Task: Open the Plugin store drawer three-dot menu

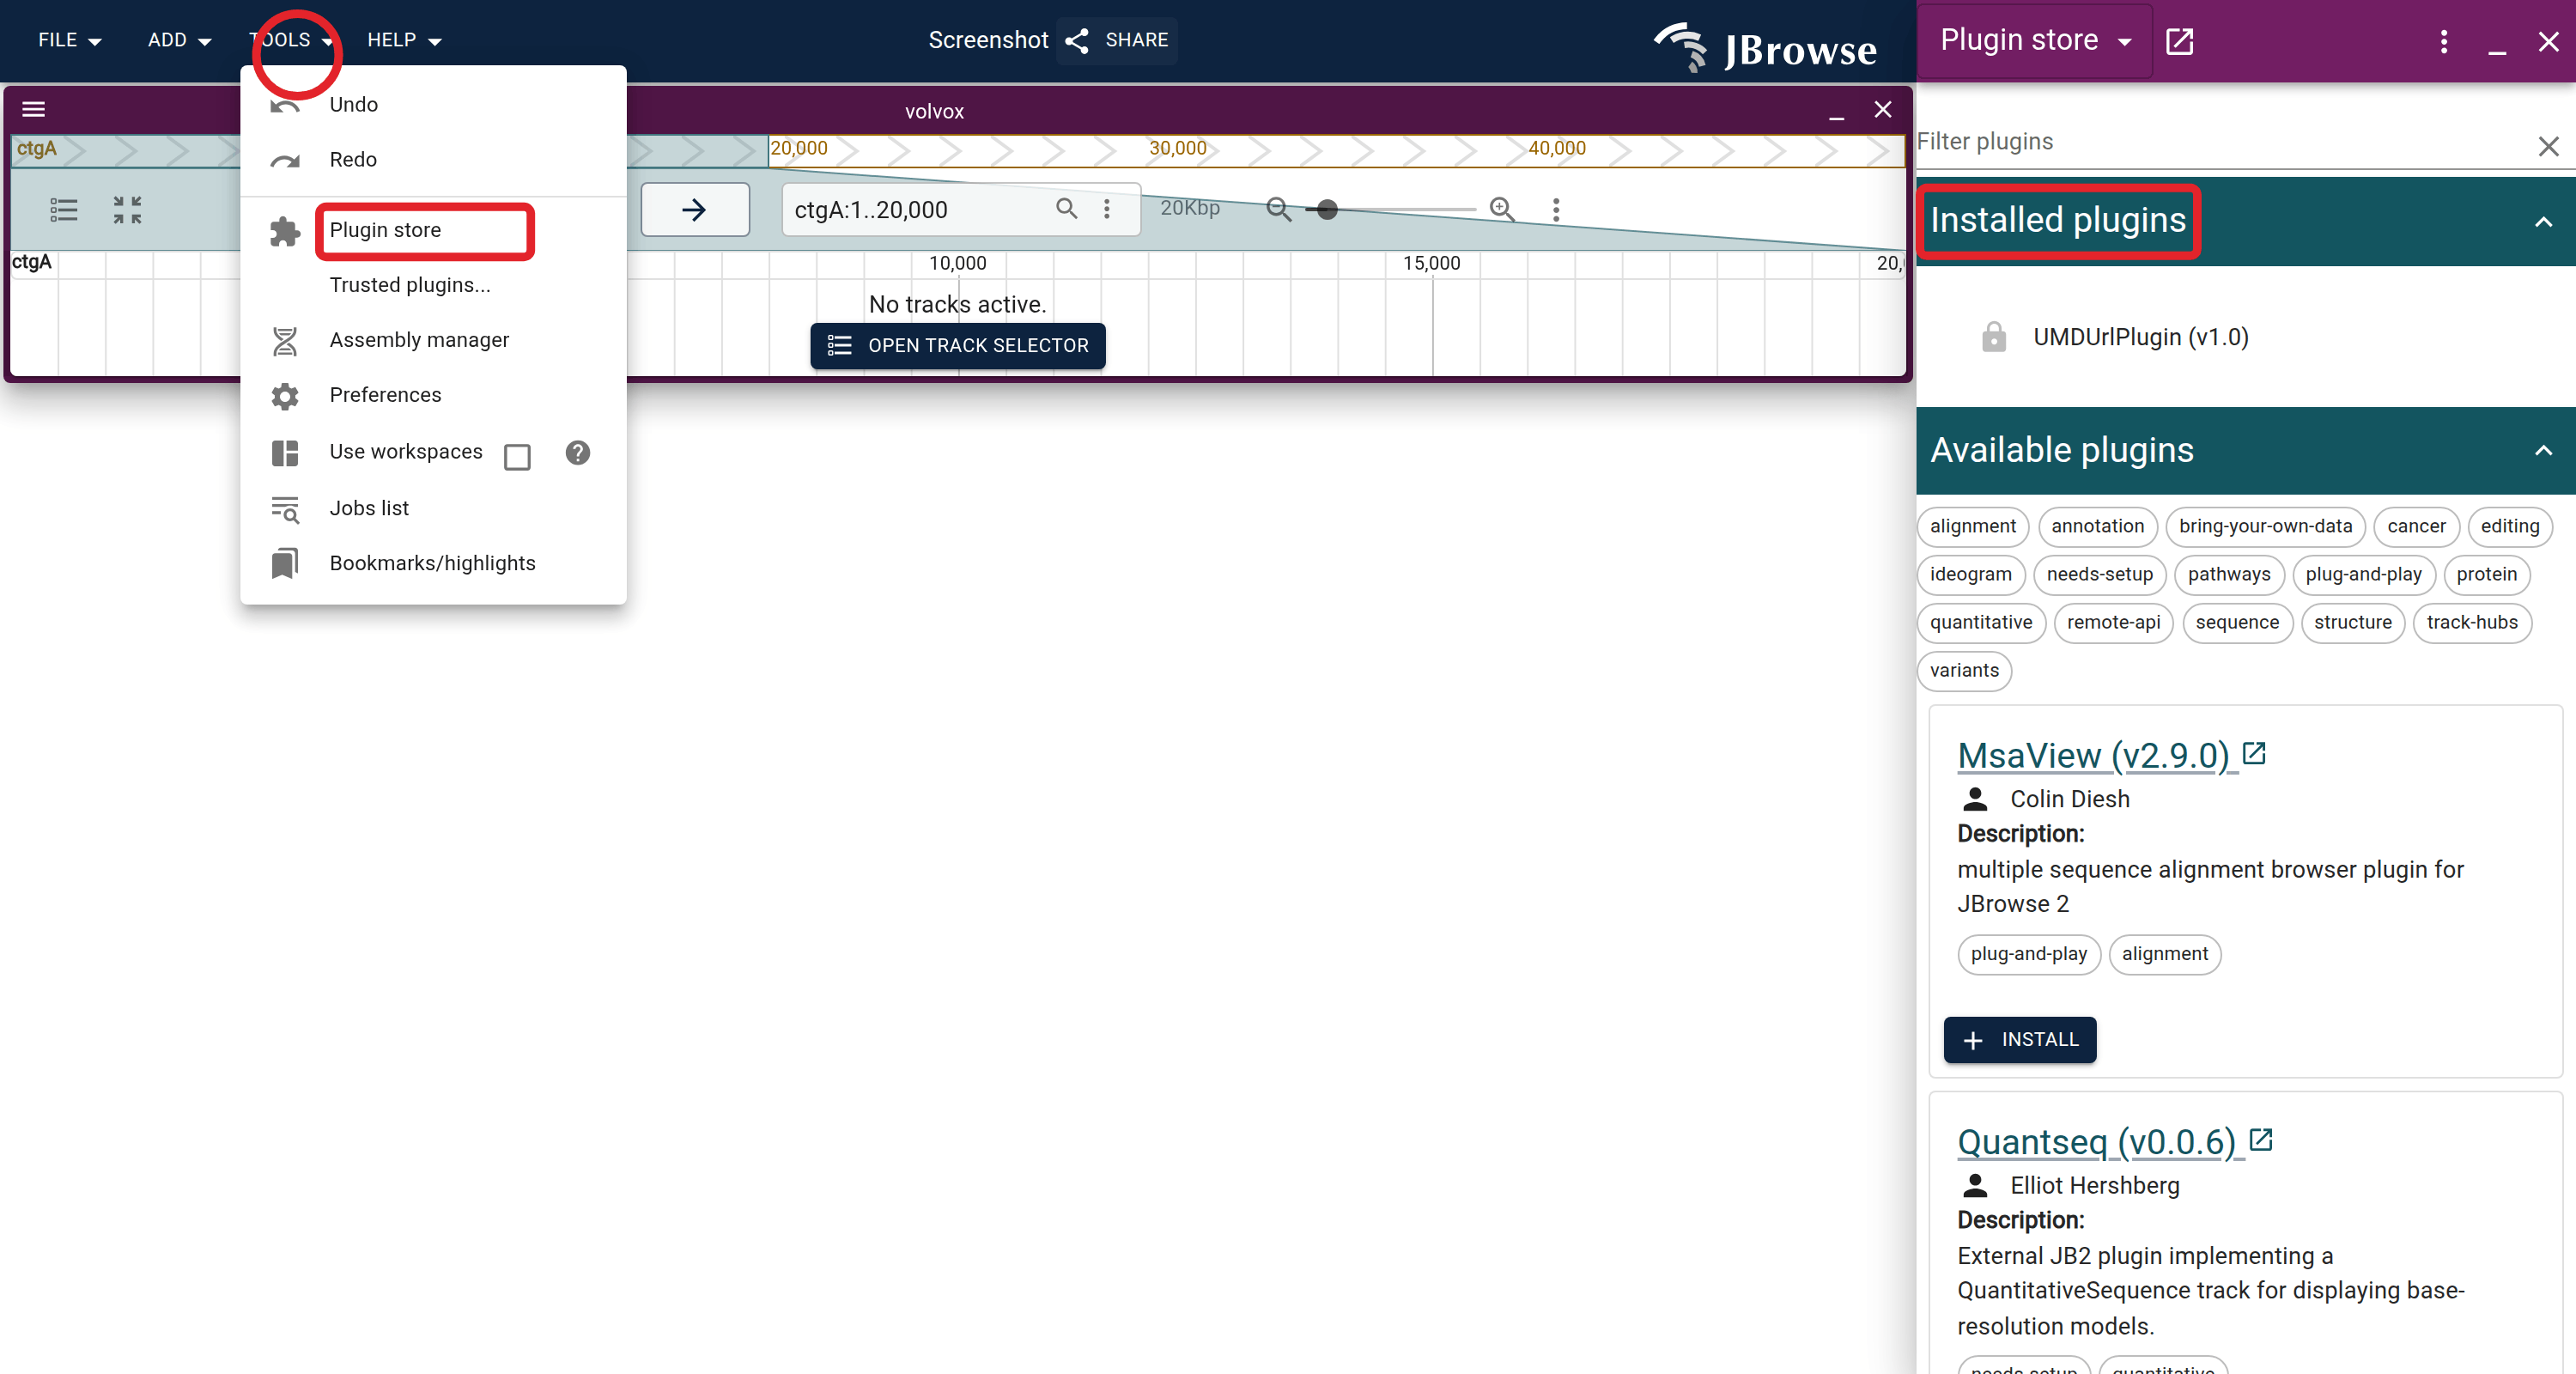Action: [x=2443, y=41]
